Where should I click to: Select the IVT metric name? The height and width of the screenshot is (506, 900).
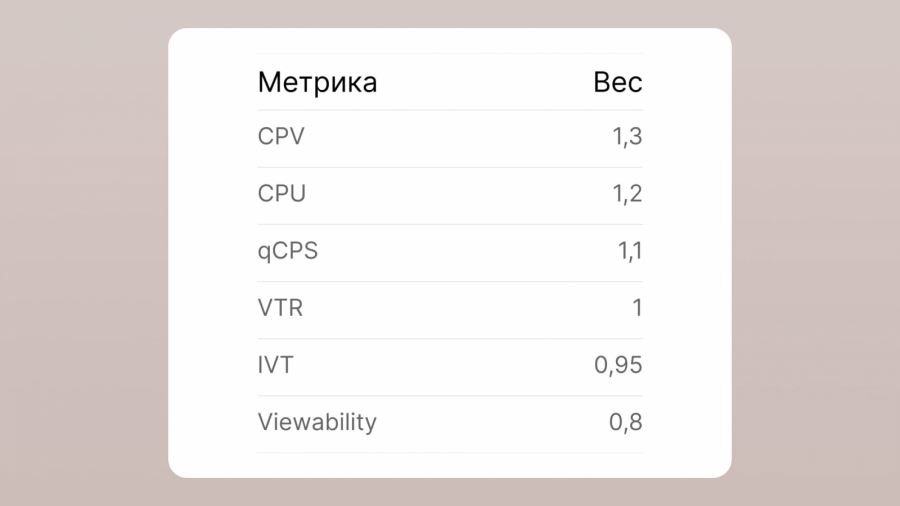[276, 365]
